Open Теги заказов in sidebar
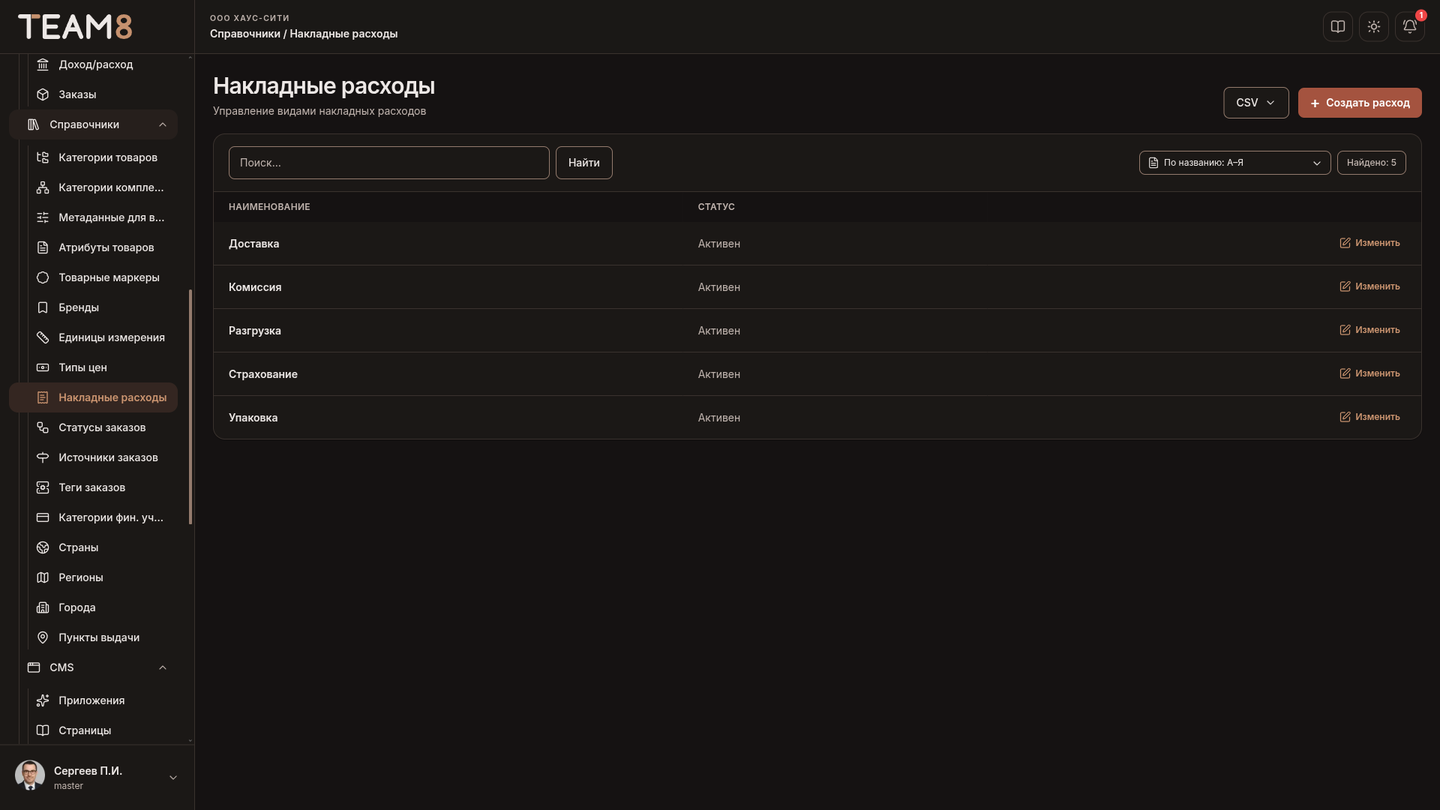This screenshot has height=810, width=1440. [x=93, y=487]
